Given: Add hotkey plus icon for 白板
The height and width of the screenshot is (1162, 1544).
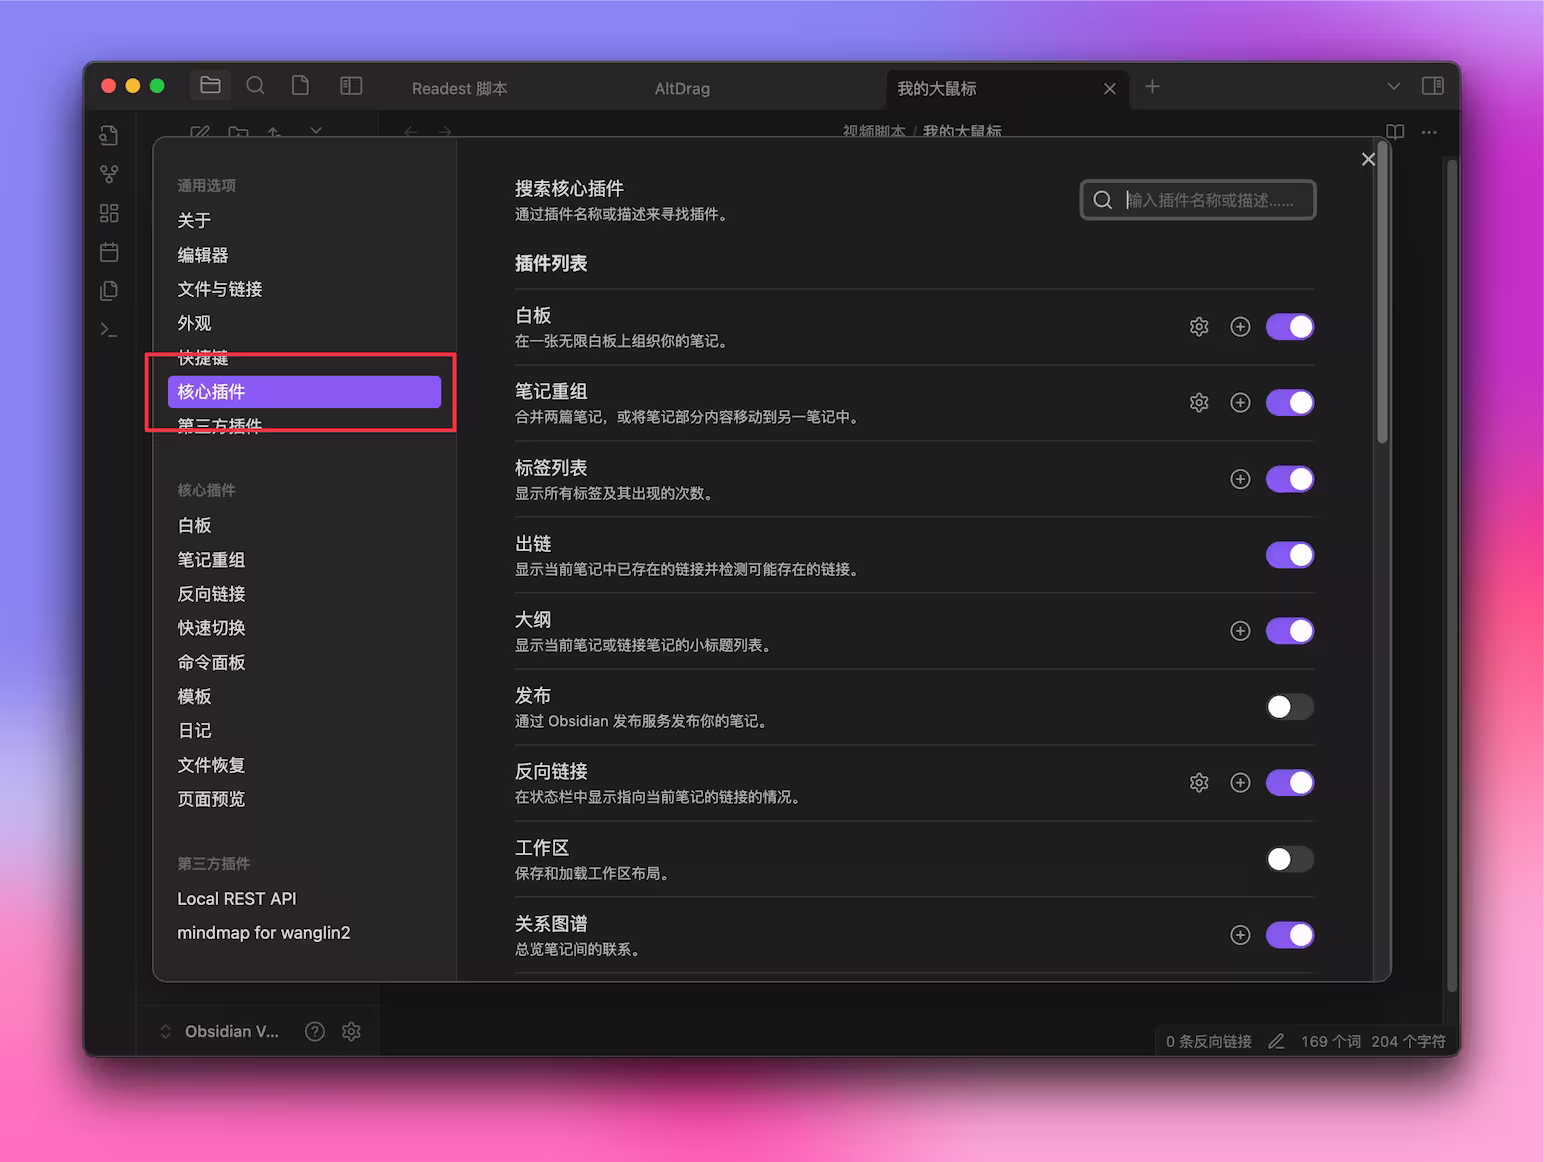Looking at the screenshot, I should (1240, 327).
